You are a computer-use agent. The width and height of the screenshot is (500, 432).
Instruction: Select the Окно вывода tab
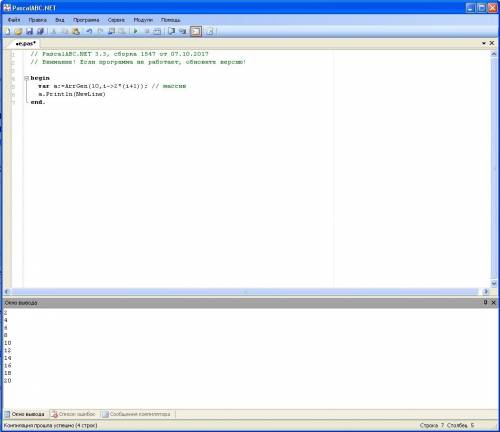(x=25, y=414)
